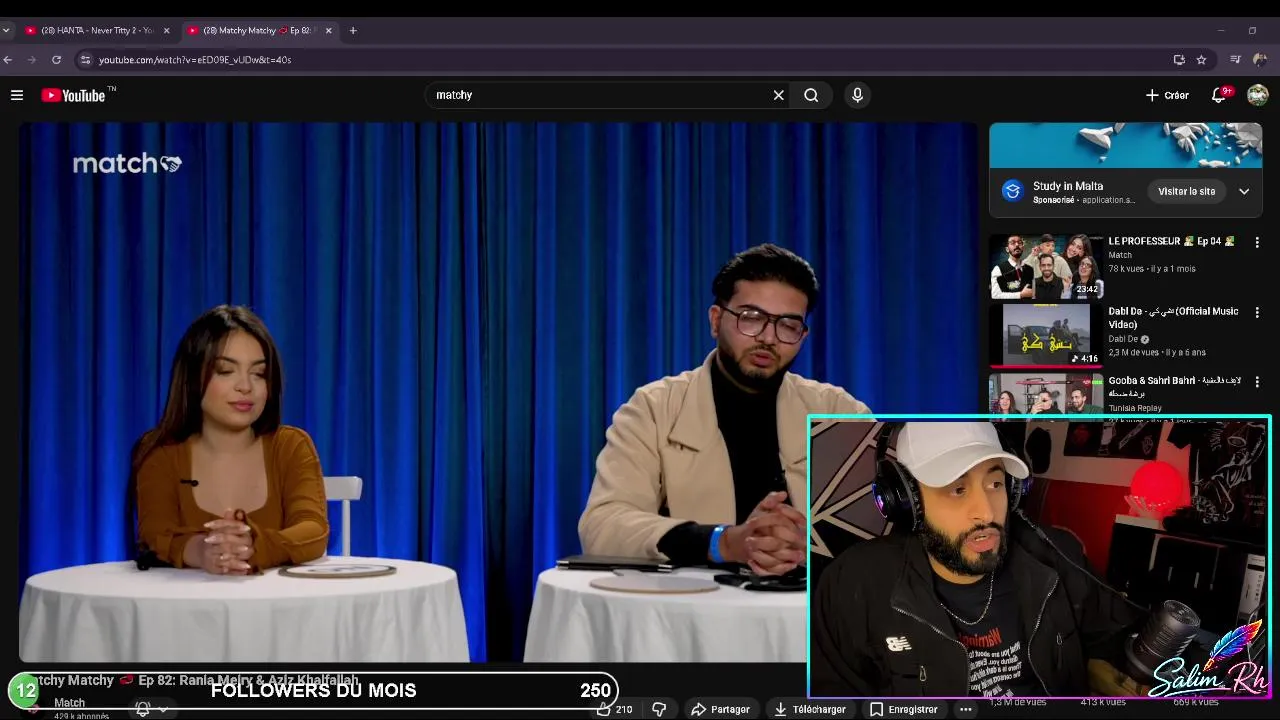Open options for LE PROFESSEUR video
Image resolution: width=1280 pixels, height=720 pixels.
(1257, 242)
